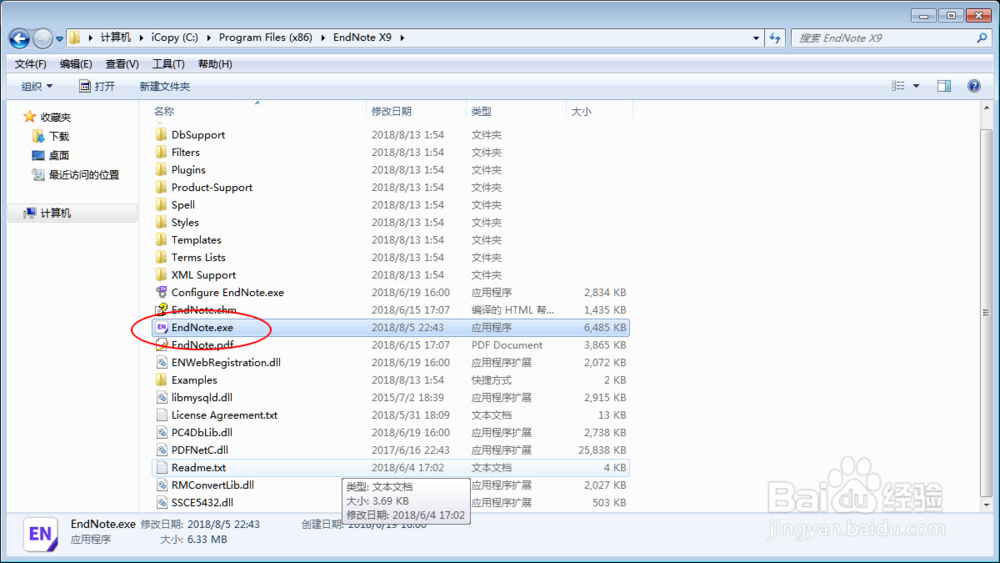The width and height of the screenshot is (1000, 563).
Task: Select the XML Support folder icon
Action: (x=161, y=275)
